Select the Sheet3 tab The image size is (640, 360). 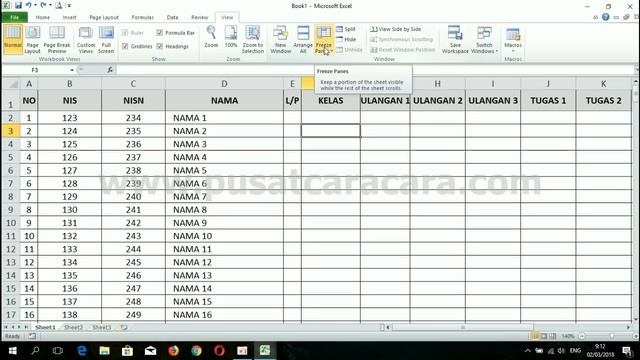point(102,327)
